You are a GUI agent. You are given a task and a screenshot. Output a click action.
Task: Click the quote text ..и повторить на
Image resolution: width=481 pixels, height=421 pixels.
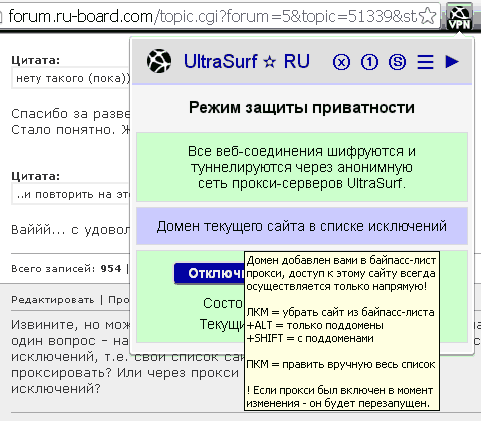(x=73, y=194)
